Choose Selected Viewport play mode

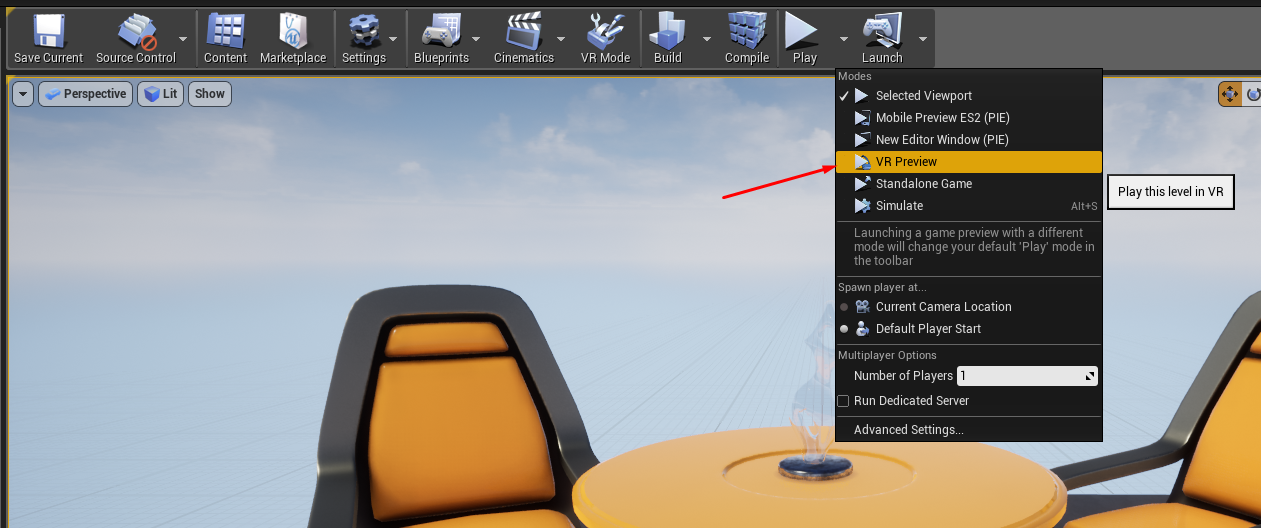point(968,96)
